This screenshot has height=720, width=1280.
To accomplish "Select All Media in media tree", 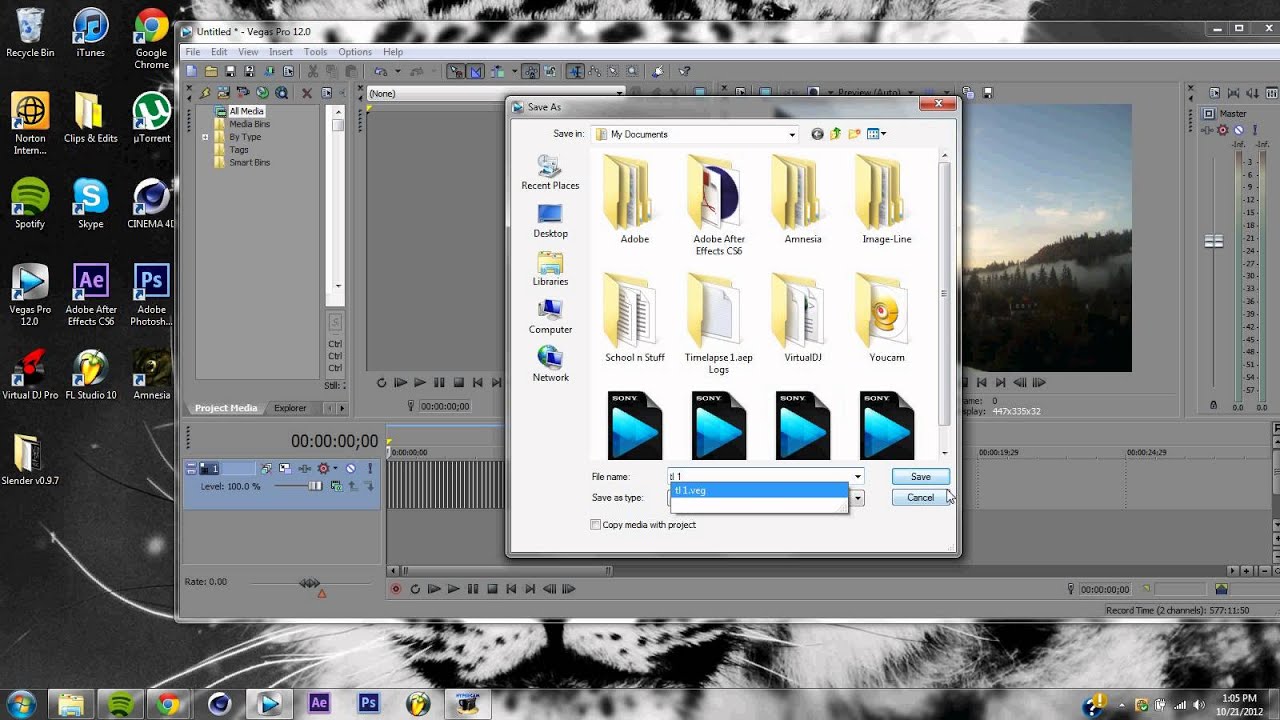I will [x=246, y=111].
